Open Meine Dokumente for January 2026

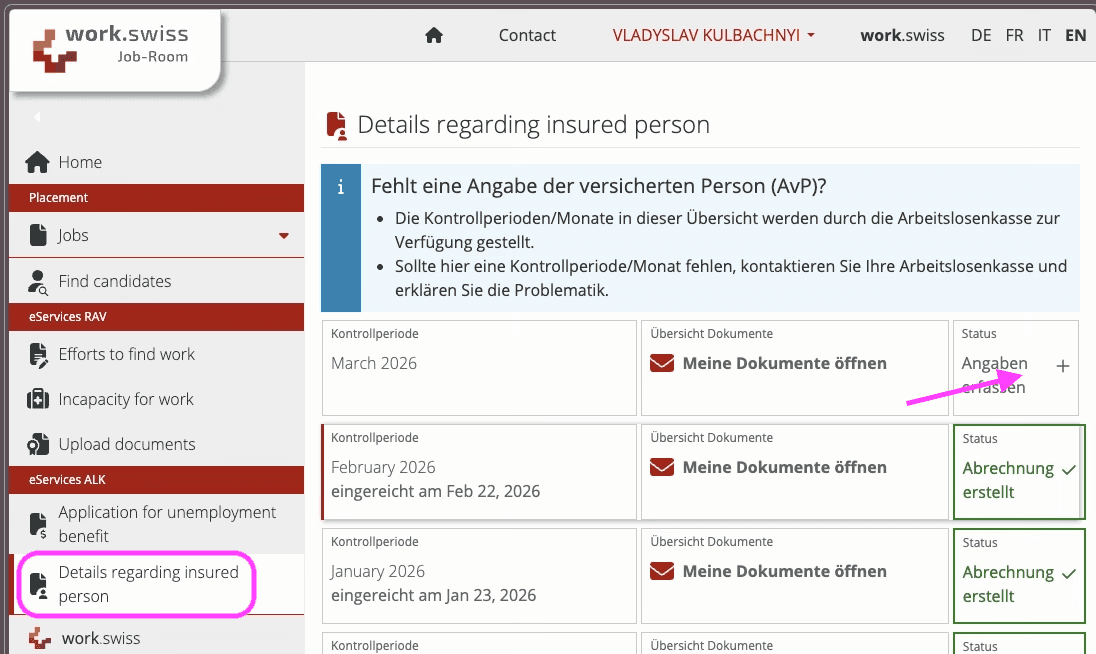coord(784,572)
